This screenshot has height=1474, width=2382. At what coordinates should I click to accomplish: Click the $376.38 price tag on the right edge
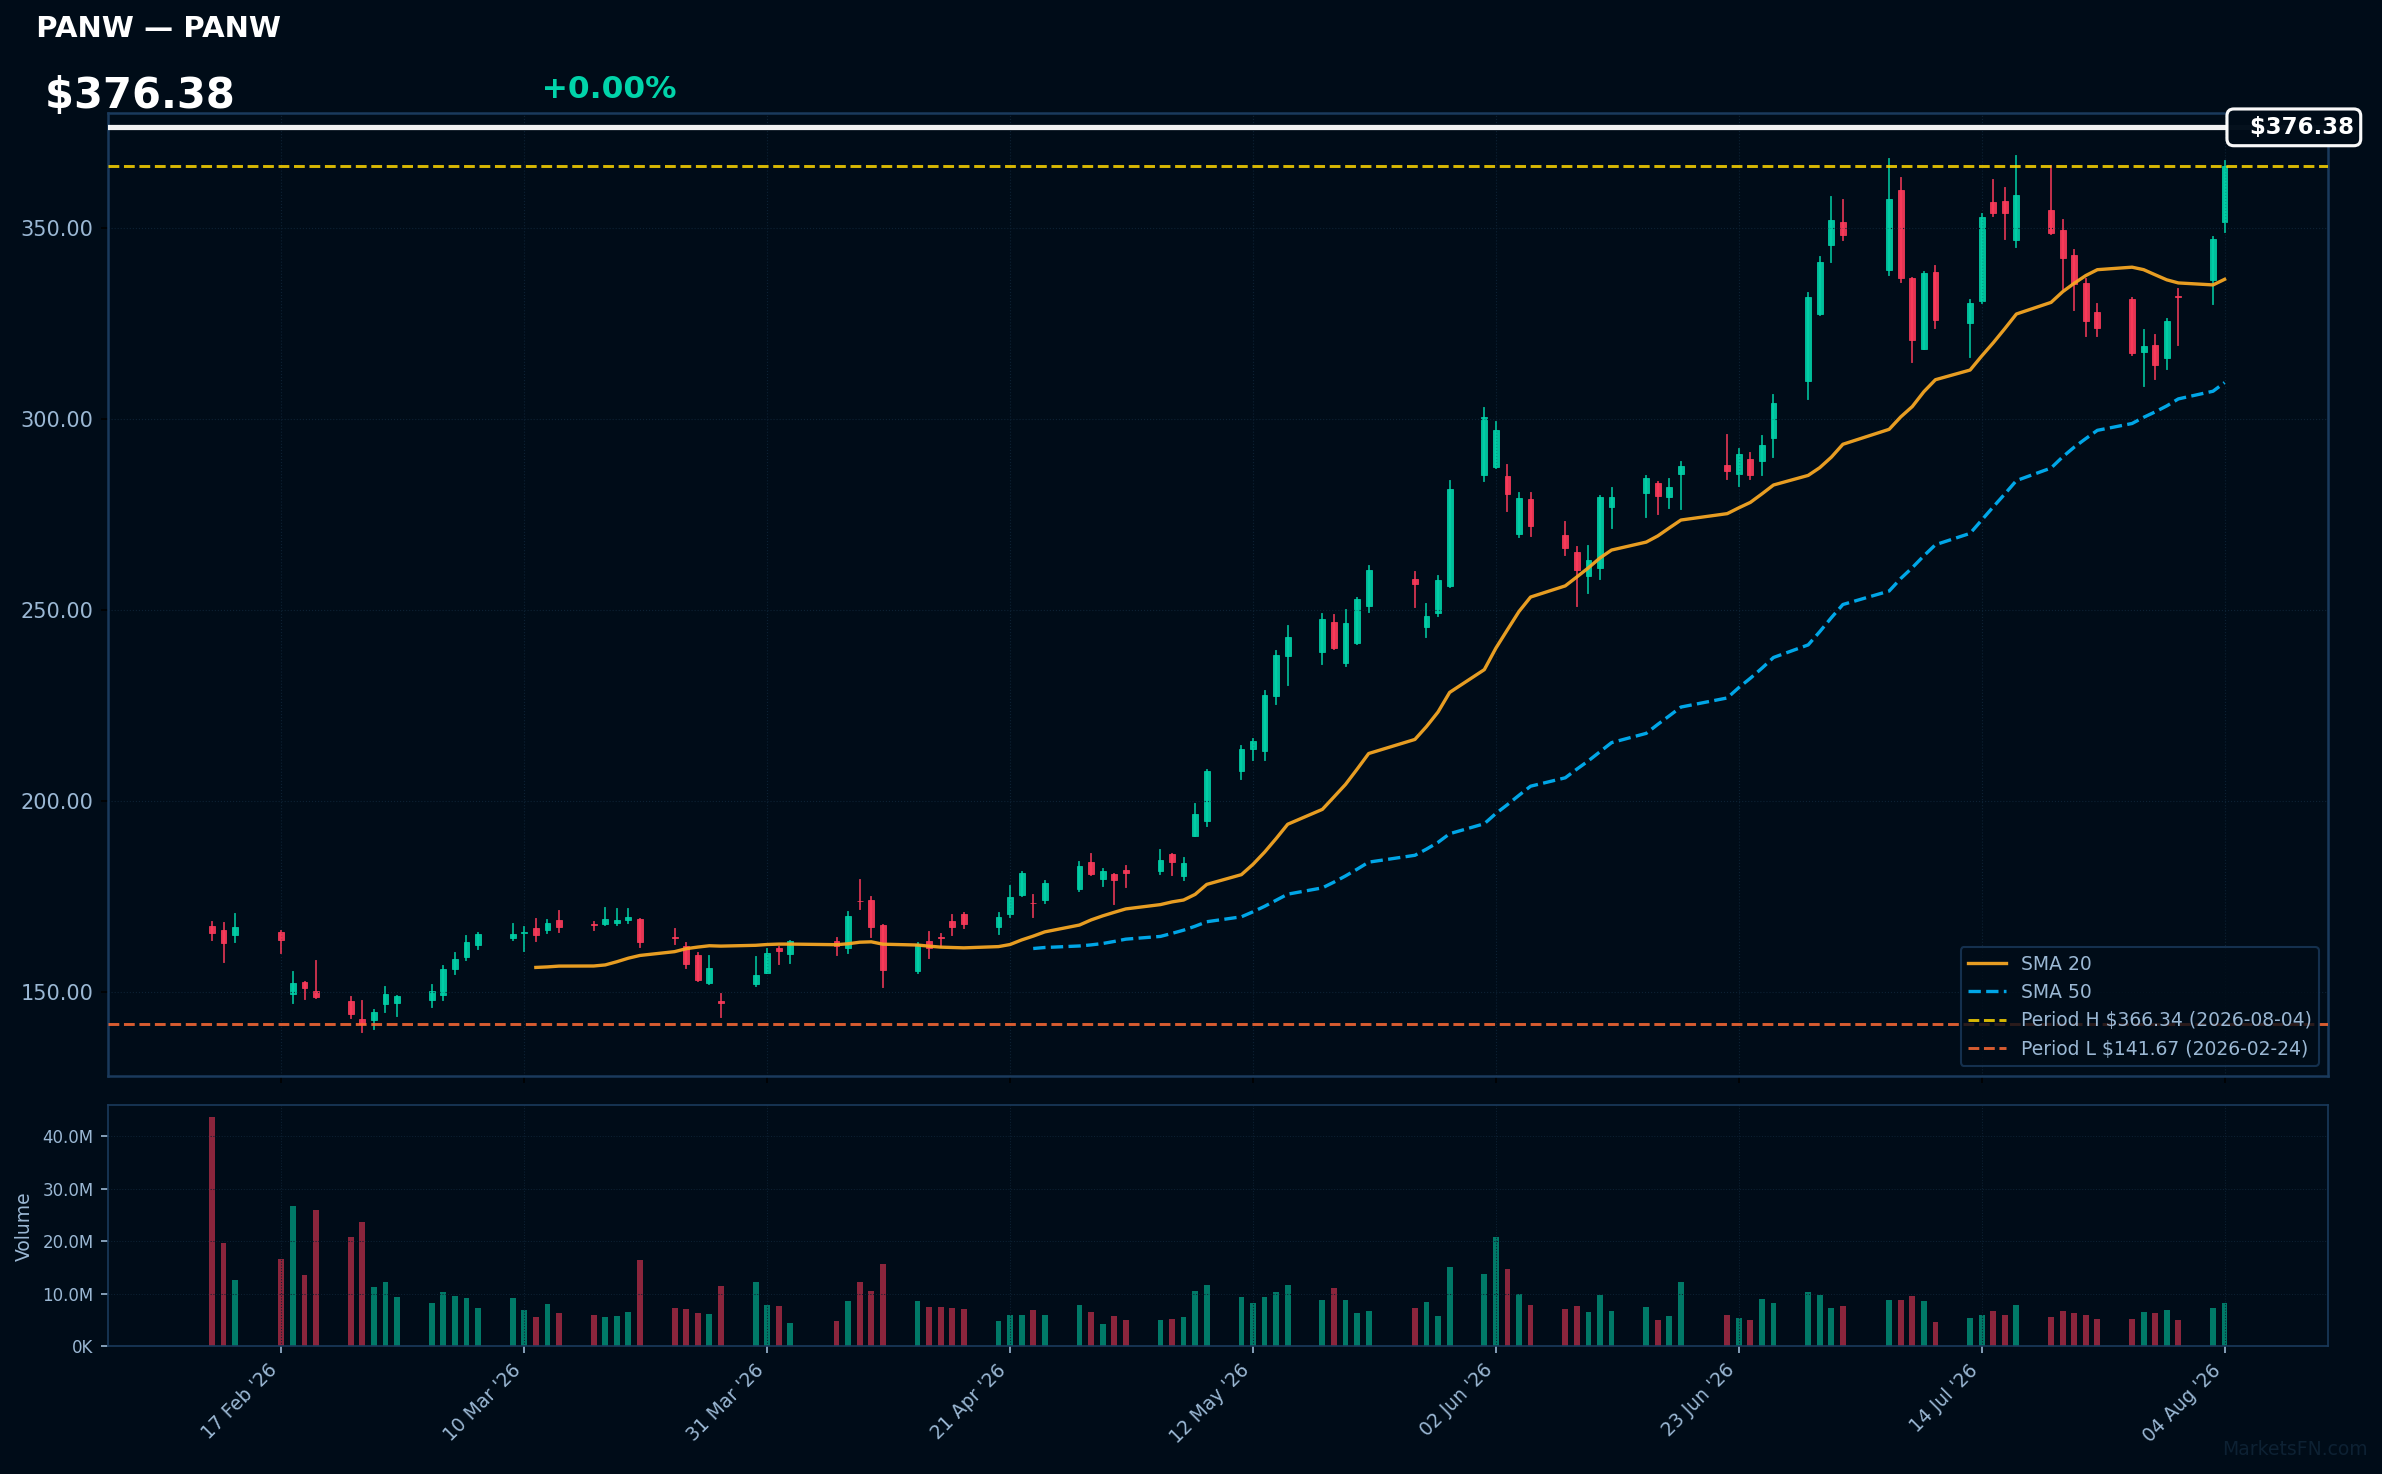(2294, 127)
